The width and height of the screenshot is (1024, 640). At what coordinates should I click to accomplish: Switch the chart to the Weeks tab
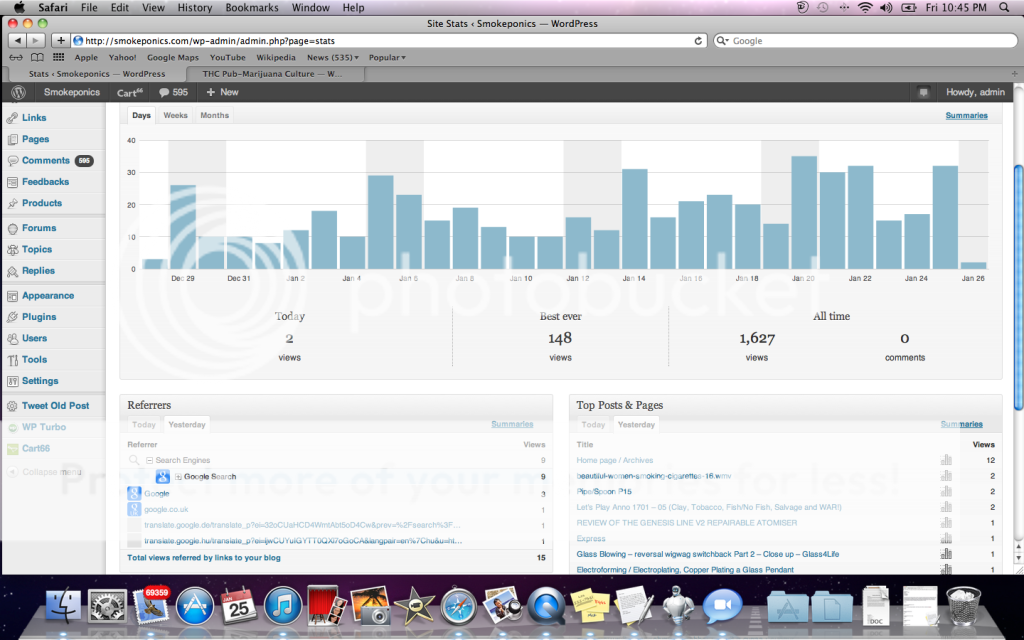tap(175, 115)
